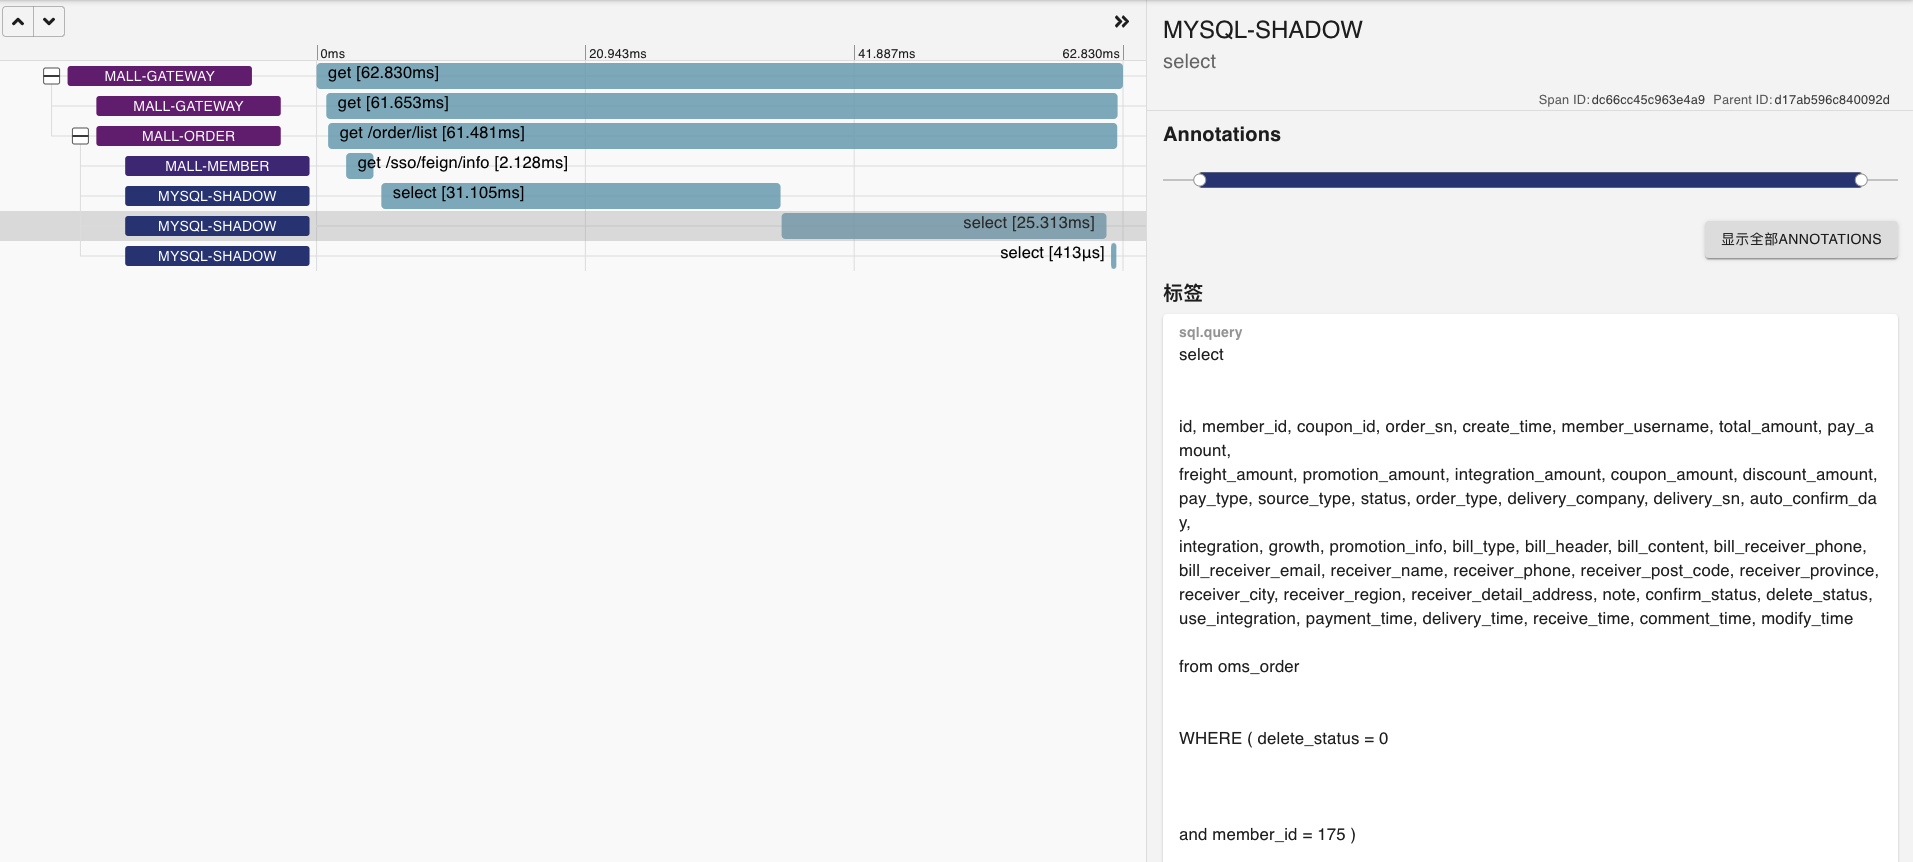Screen dimensions: 1913x862
Task: Select the MALL-ORDER service label
Action: click(188, 136)
